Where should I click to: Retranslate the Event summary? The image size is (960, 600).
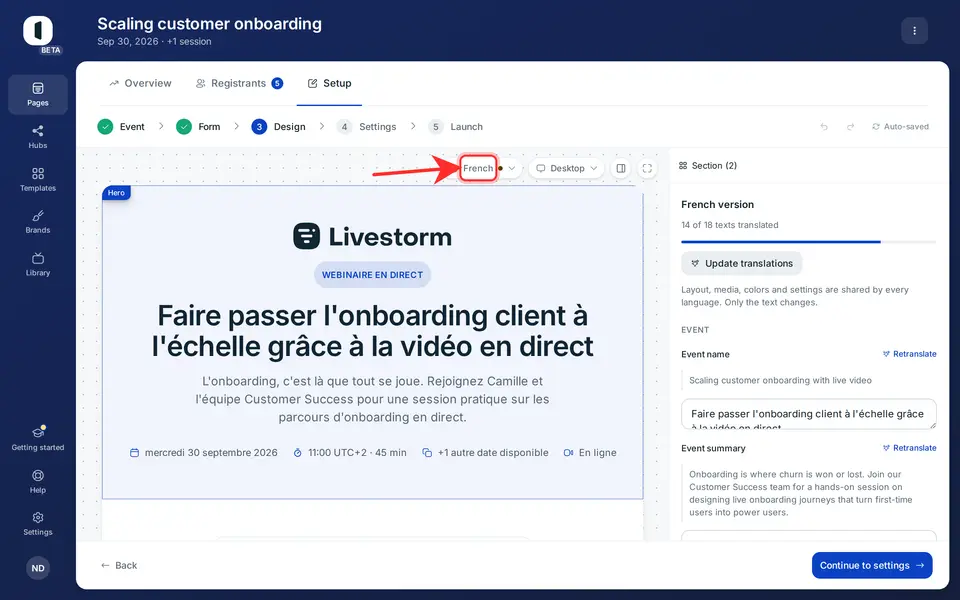click(909, 448)
